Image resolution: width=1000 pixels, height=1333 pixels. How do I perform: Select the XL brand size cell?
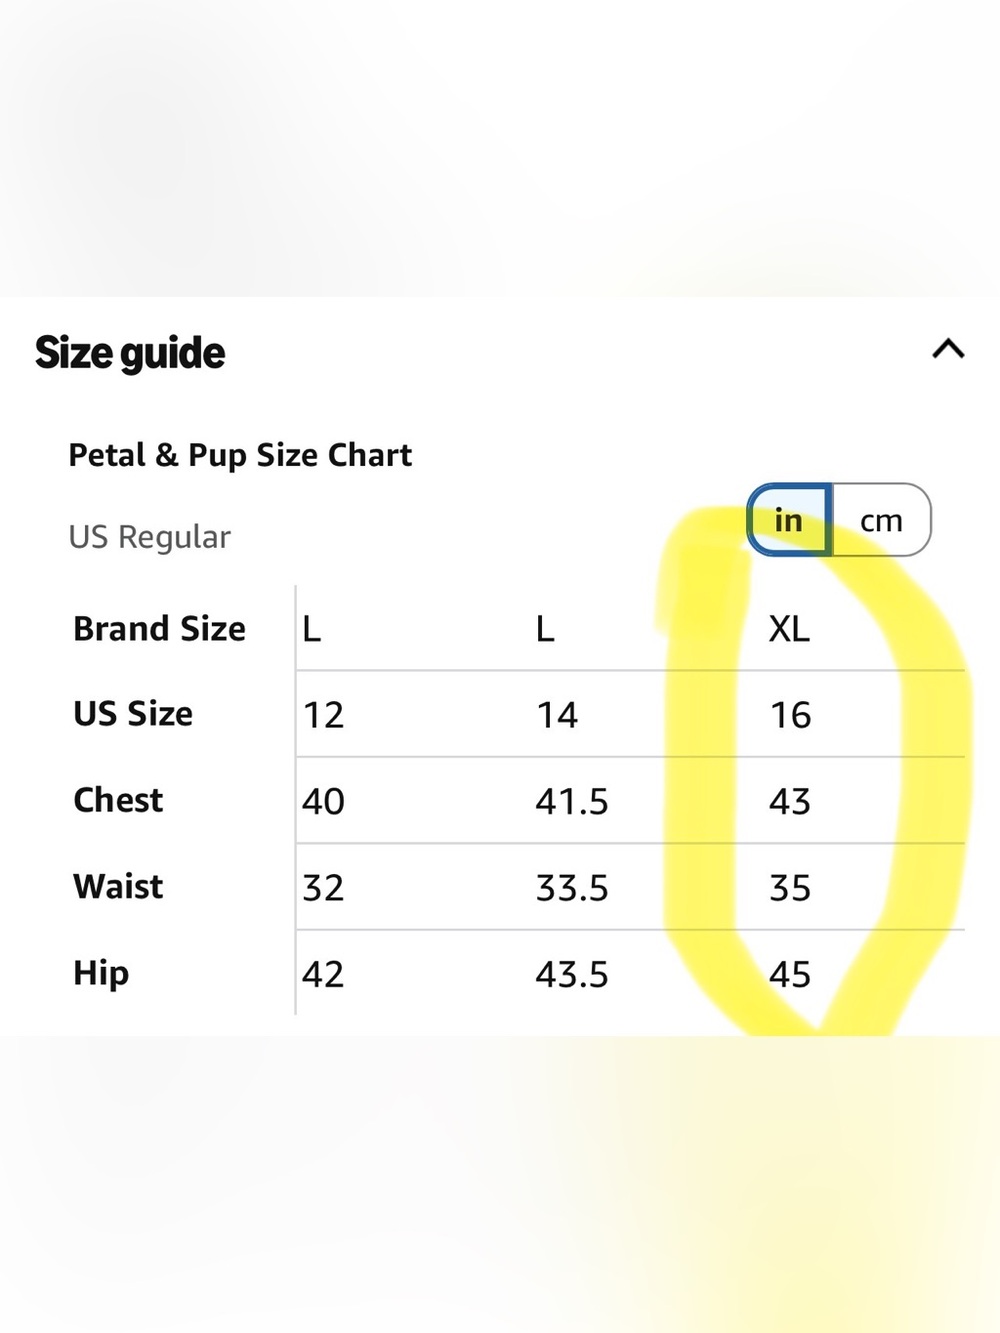pyautogui.click(x=789, y=629)
